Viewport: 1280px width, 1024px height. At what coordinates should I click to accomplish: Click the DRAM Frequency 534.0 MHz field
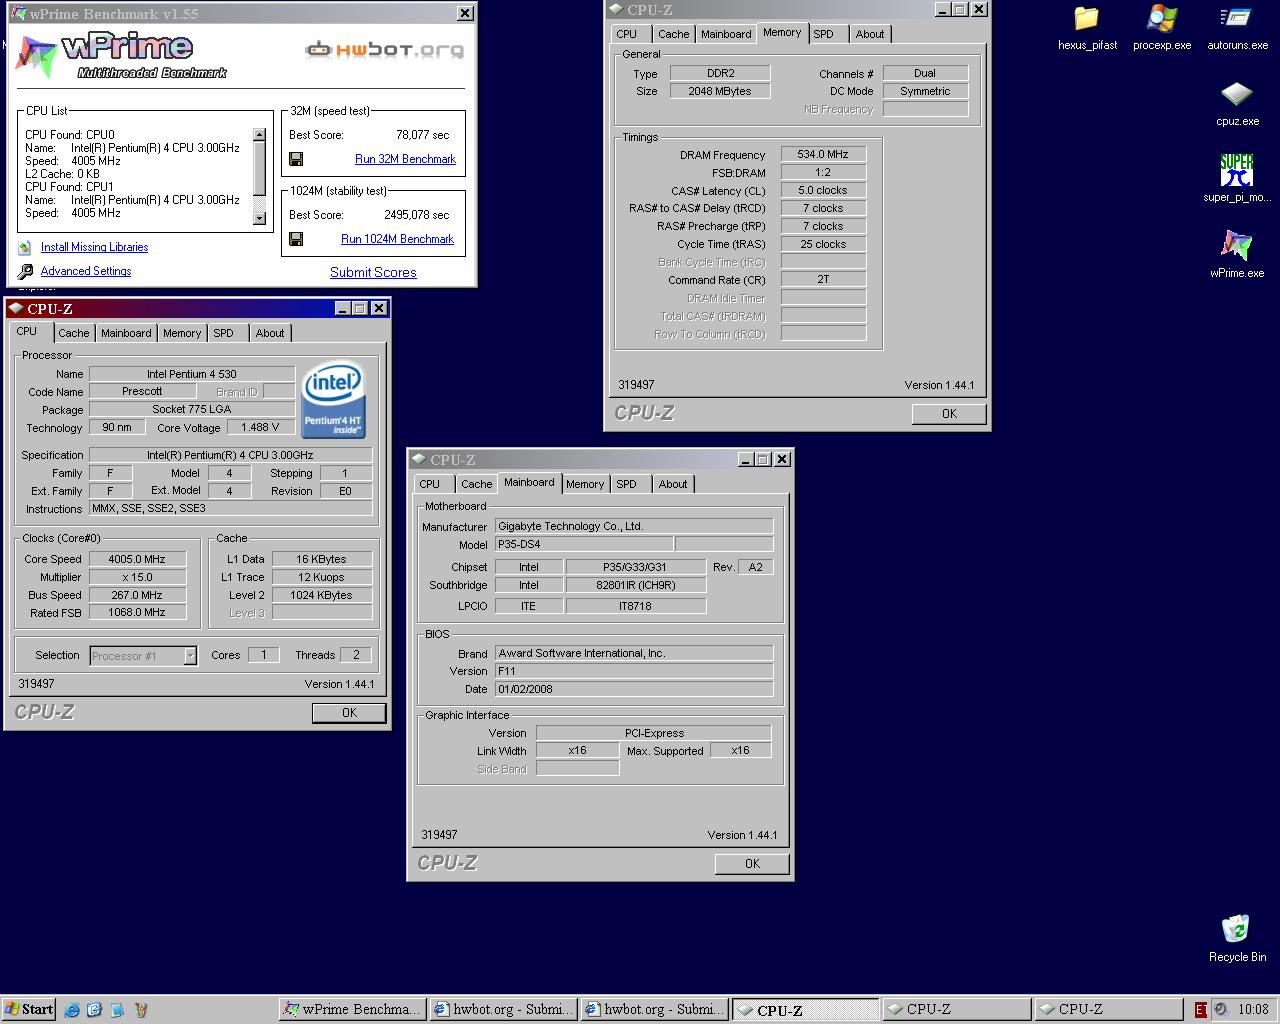point(823,154)
